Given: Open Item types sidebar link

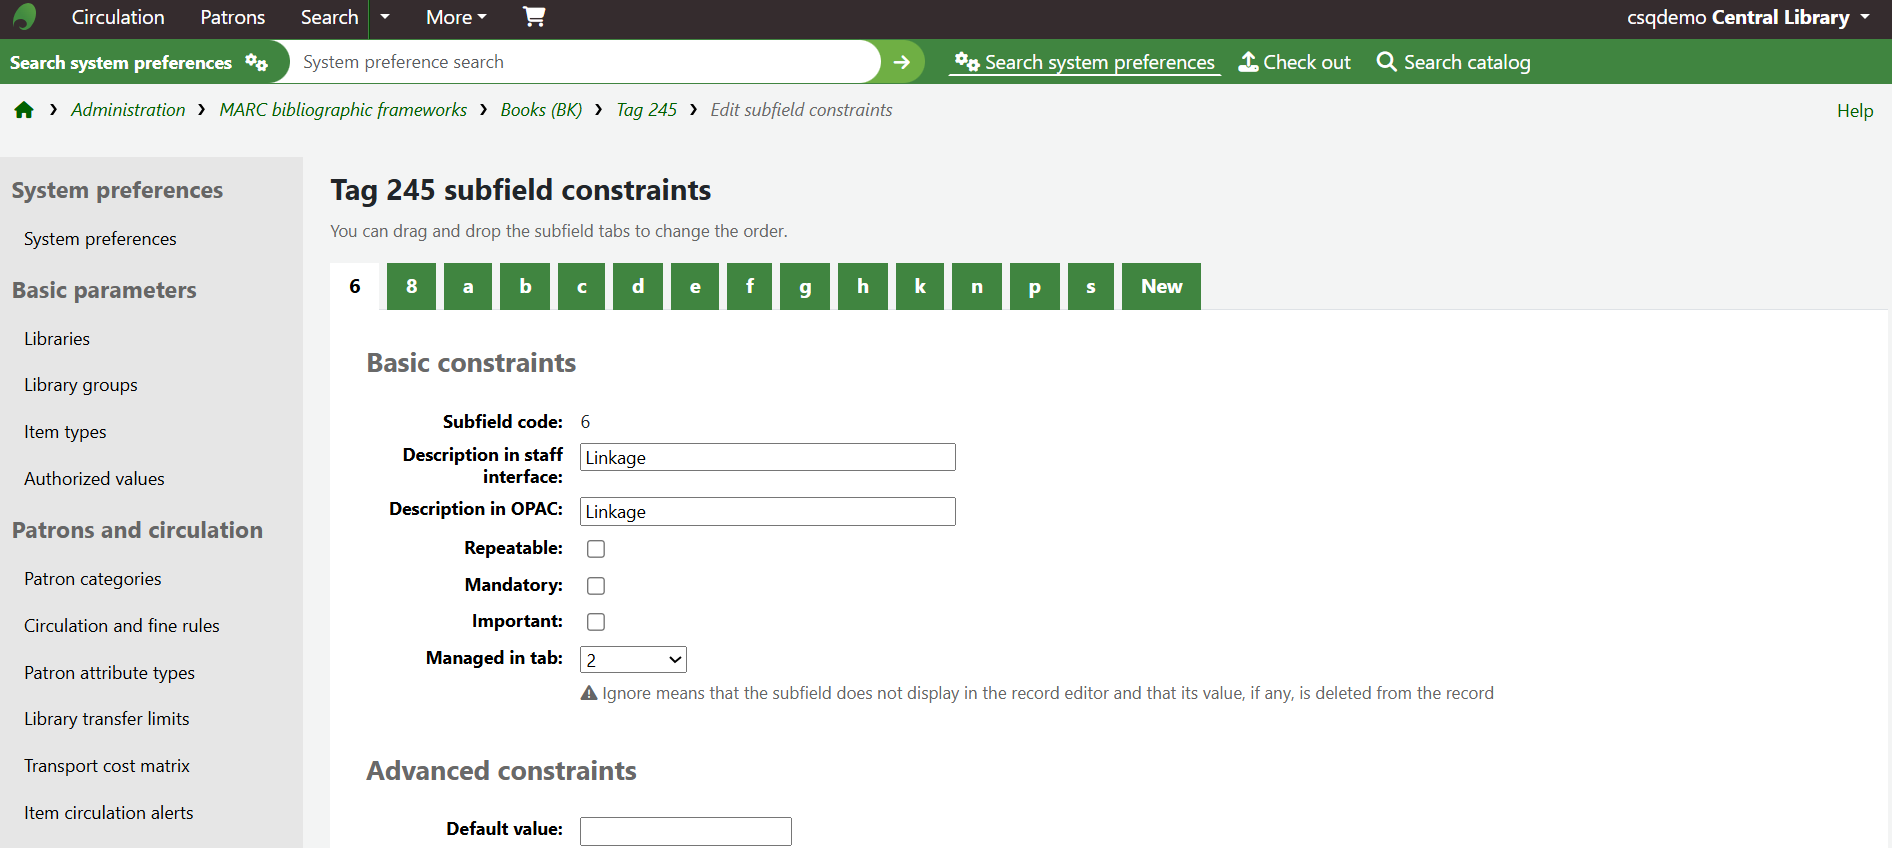Looking at the screenshot, I should click(x=65, y=432).
